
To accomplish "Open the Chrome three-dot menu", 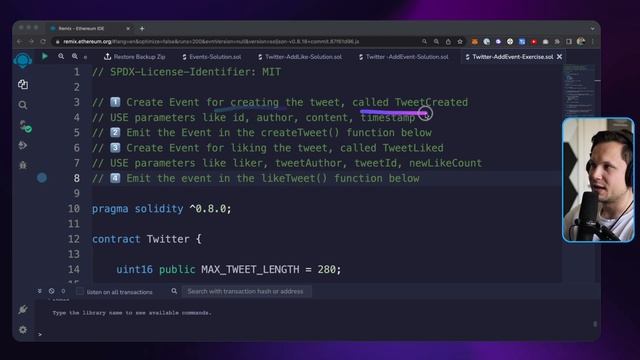I will [593, 42].
